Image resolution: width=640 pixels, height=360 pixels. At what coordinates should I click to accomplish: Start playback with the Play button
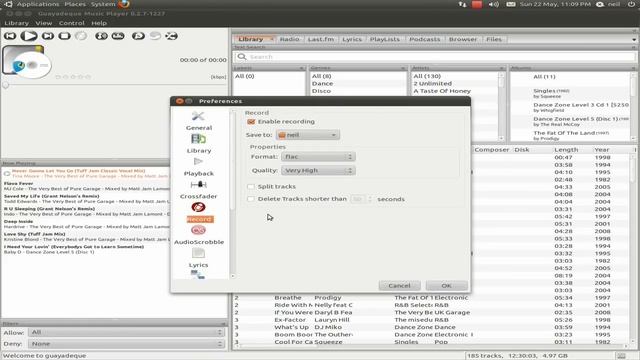29,36
